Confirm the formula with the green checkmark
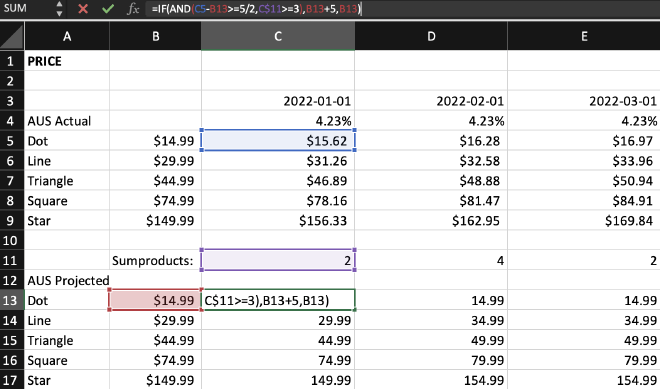Viewport: 660px width, 389px height. coord(108,9)
